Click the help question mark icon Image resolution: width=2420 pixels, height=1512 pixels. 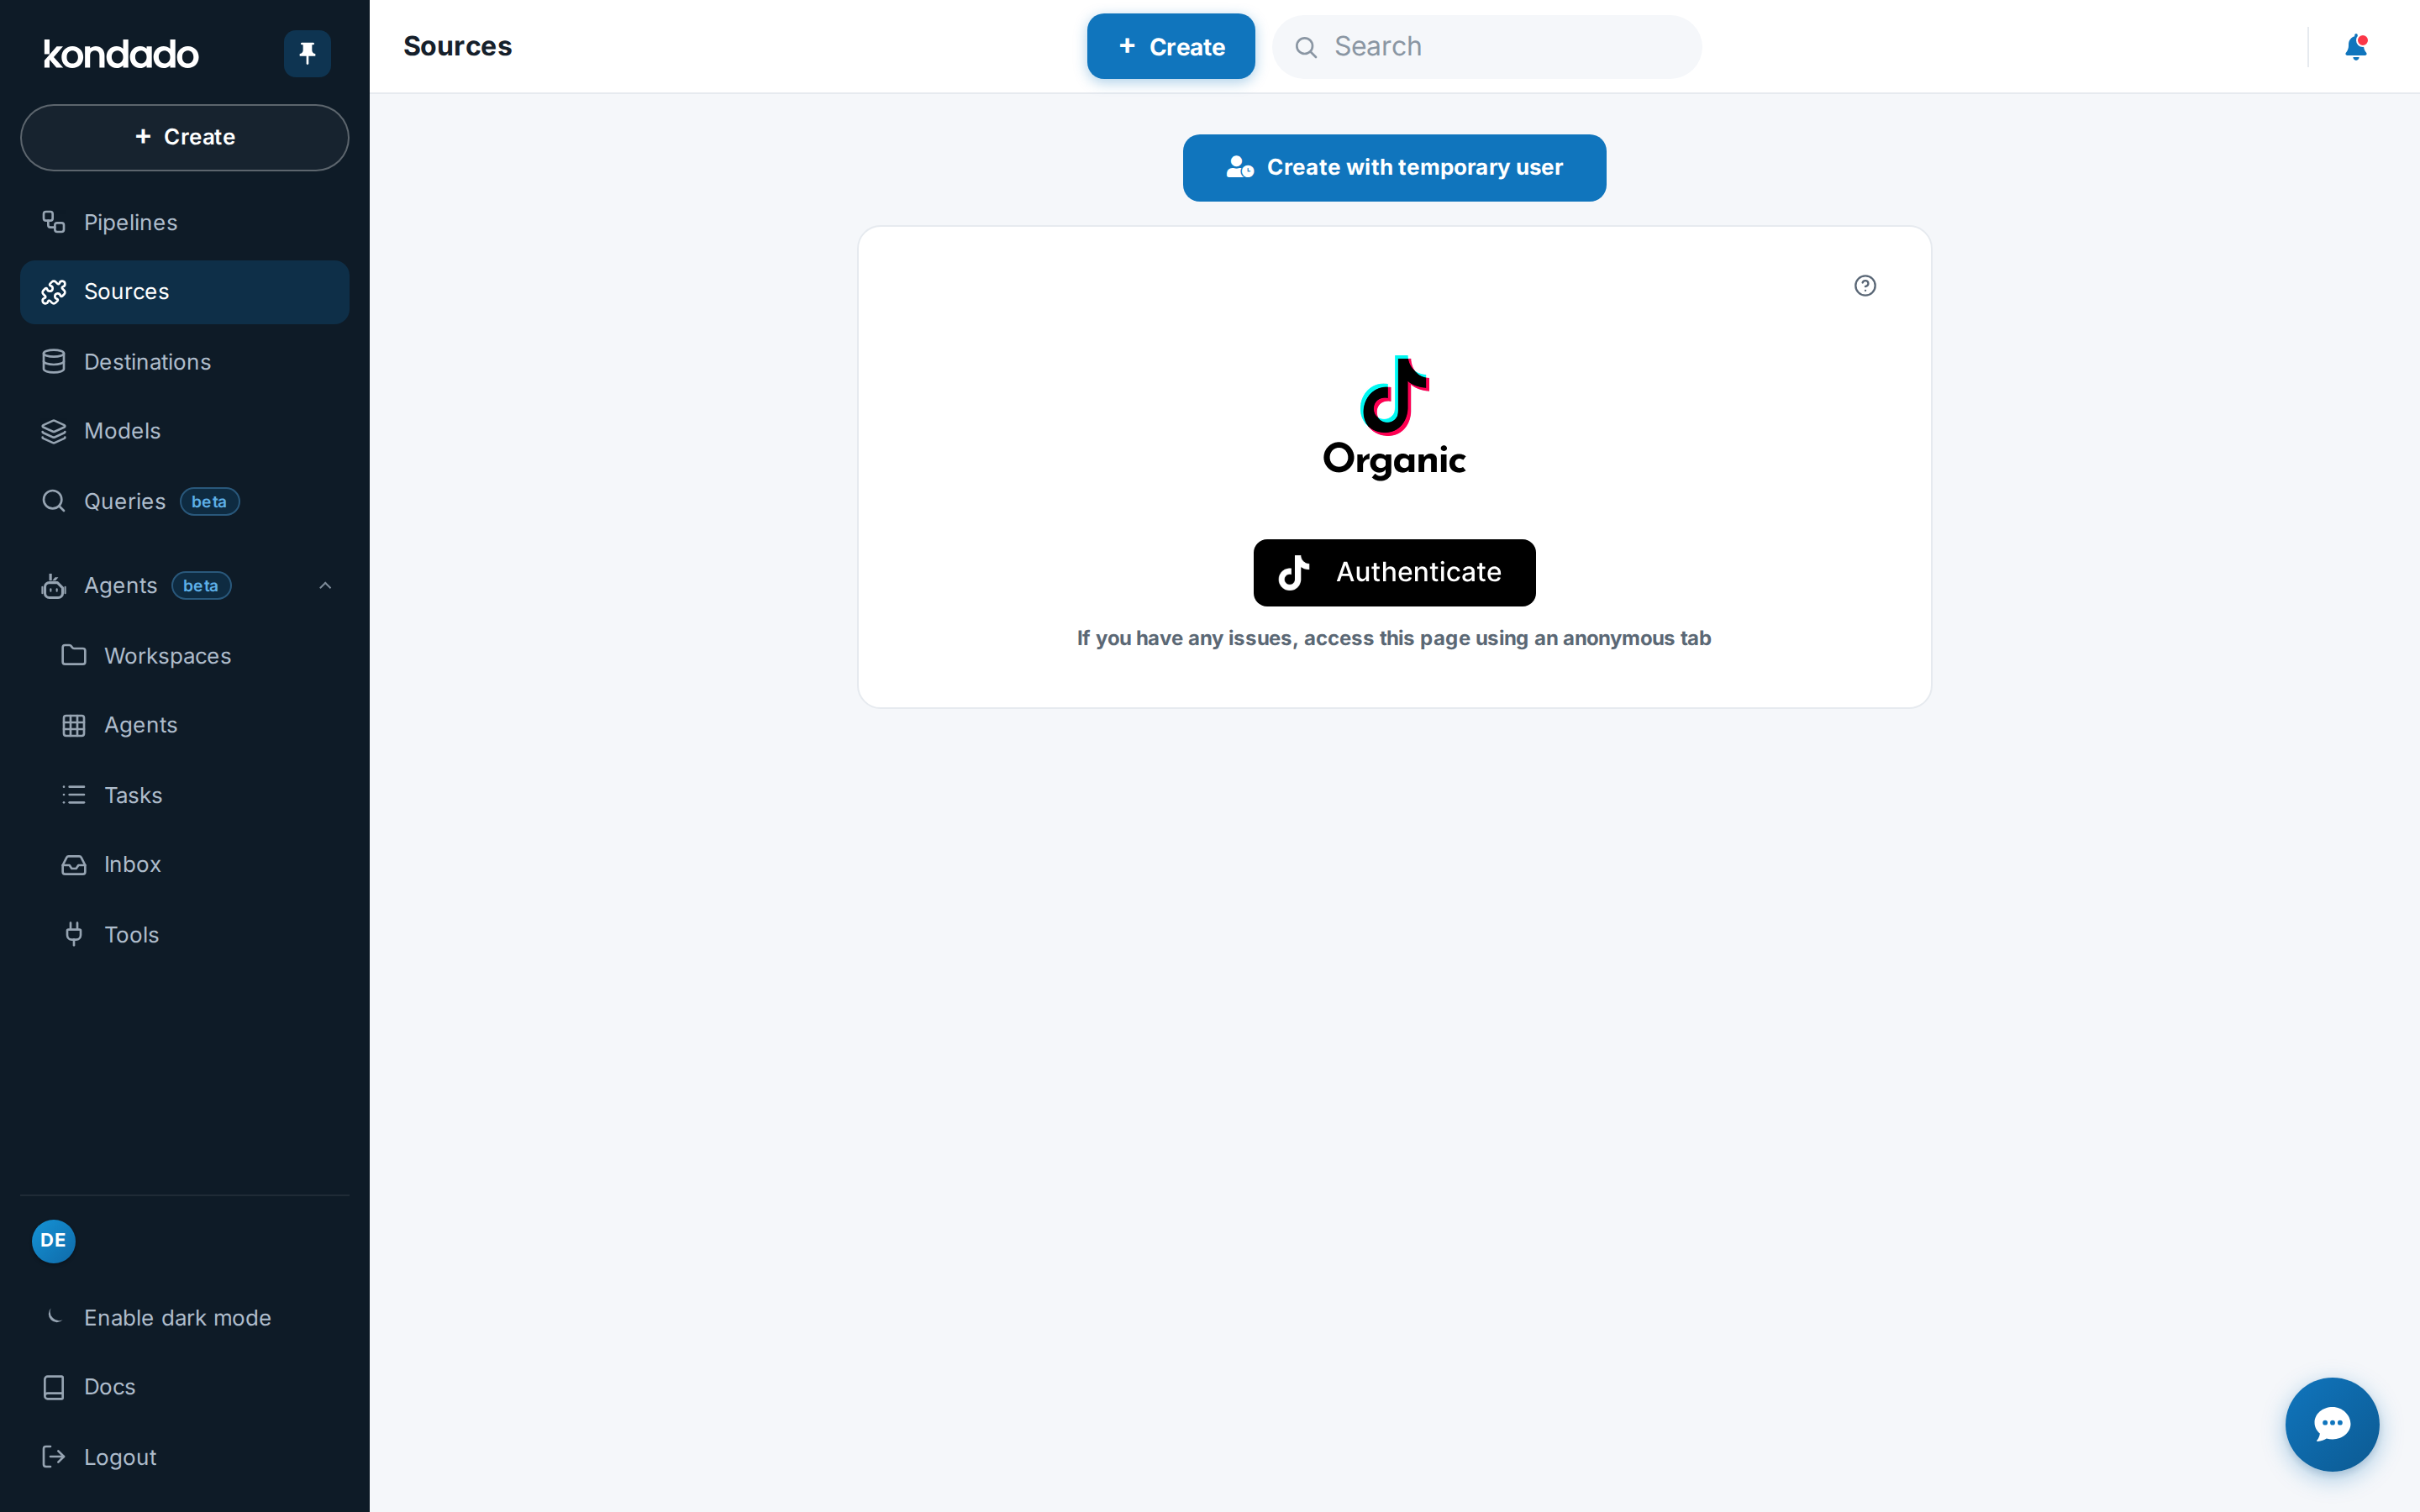tap(1865, 286)
